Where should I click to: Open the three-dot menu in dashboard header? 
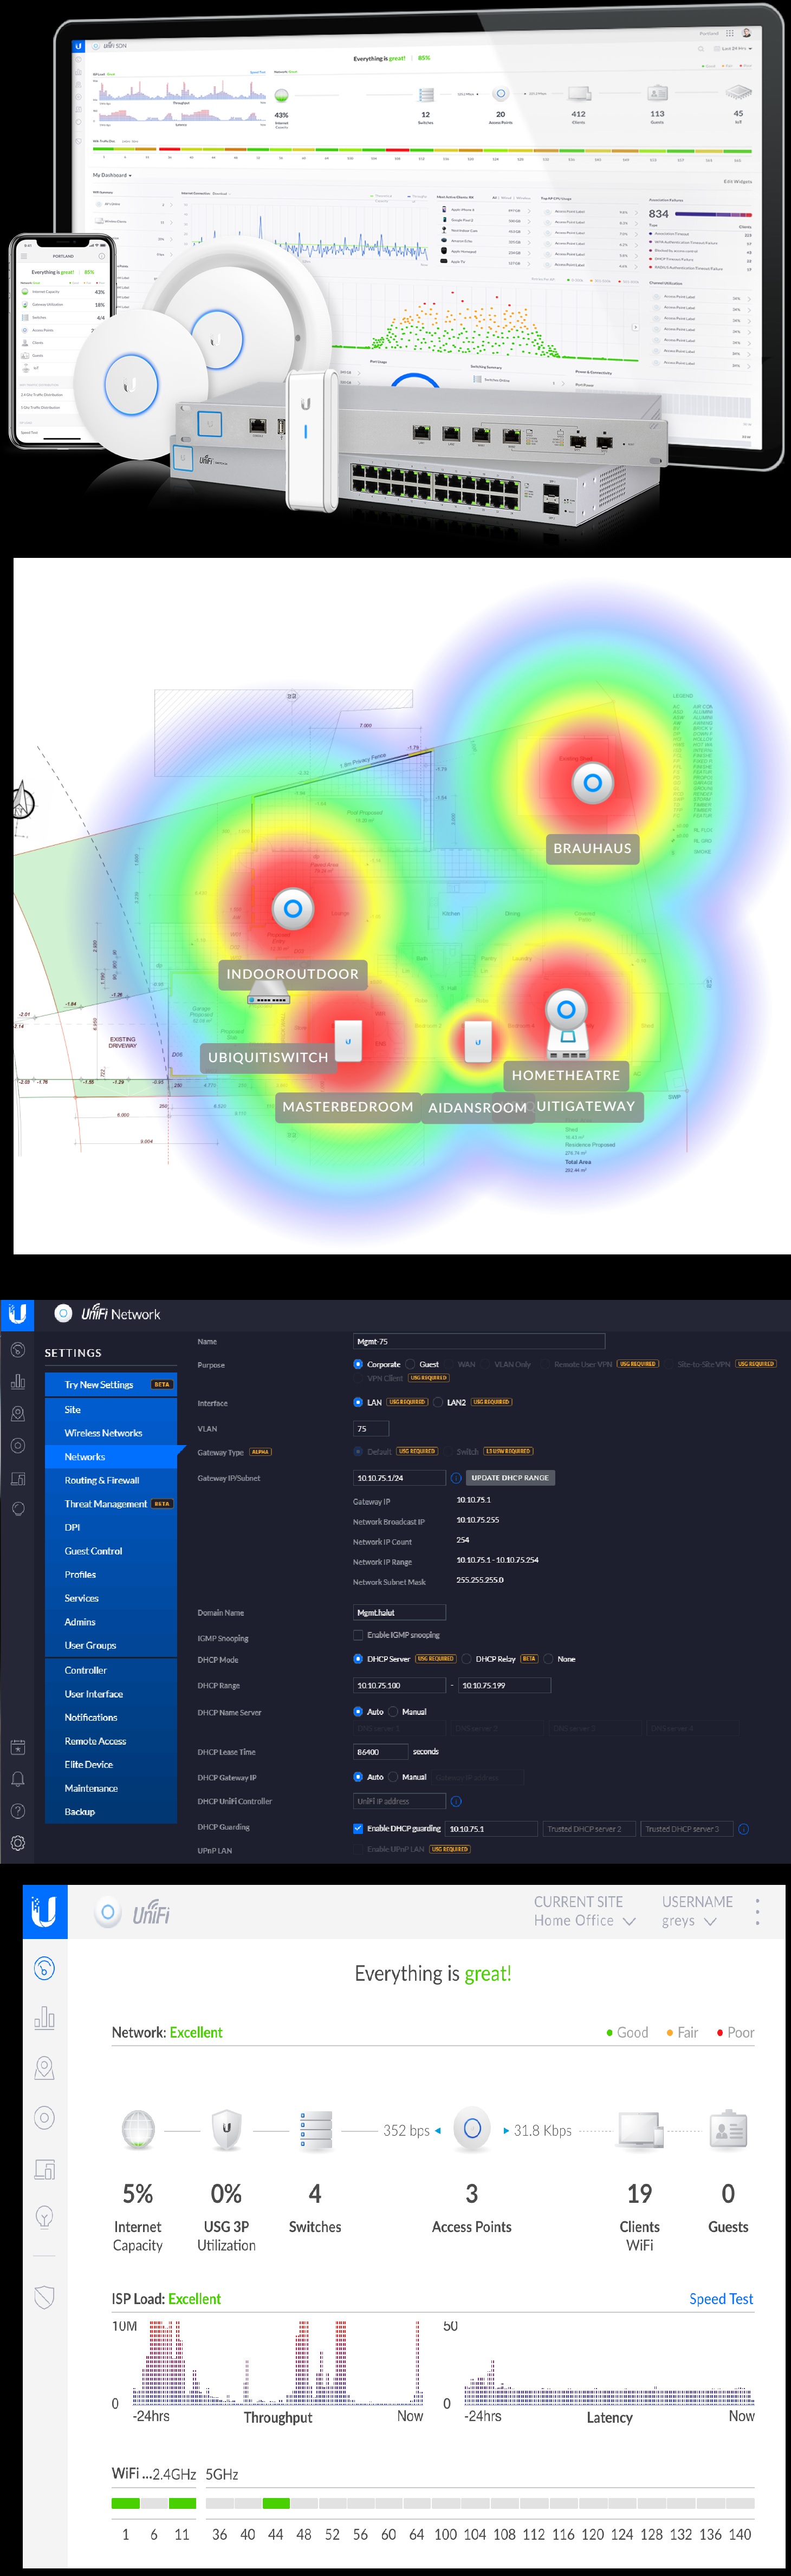[x=757, y=1911]
